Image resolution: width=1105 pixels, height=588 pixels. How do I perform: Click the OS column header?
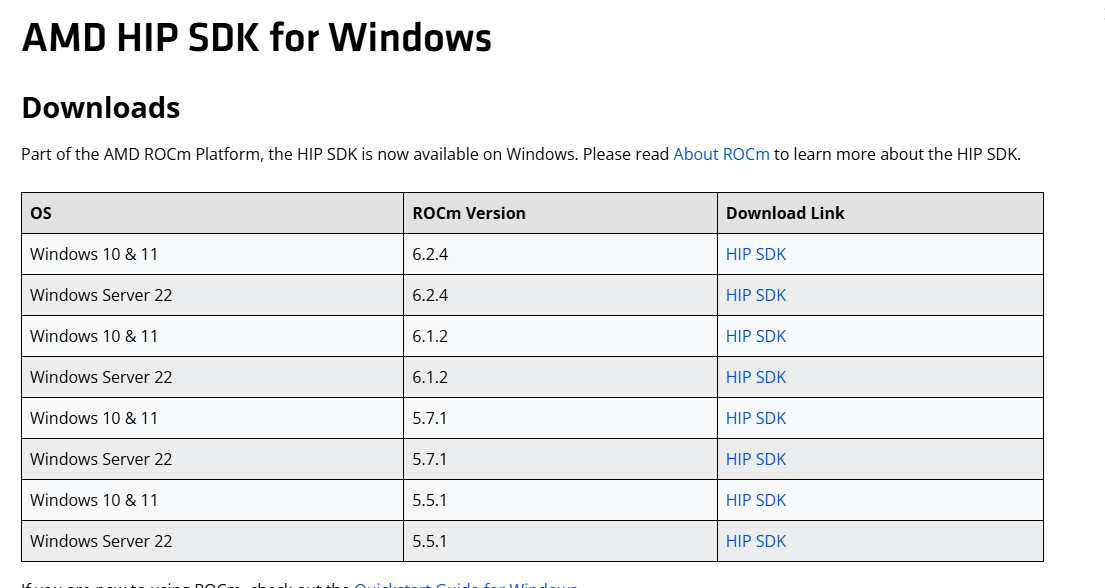click(x=41, y=213)
